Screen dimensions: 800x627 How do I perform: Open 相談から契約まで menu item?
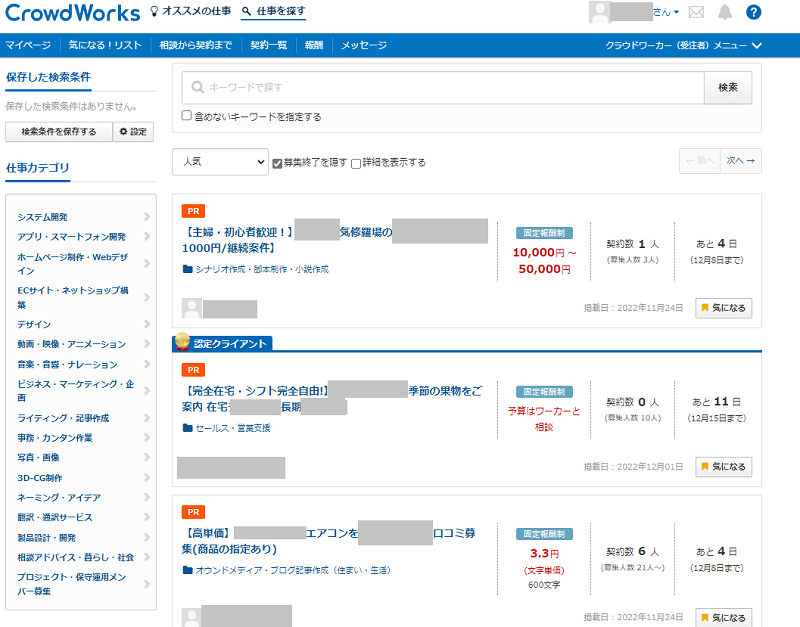[x=196, y=45]
